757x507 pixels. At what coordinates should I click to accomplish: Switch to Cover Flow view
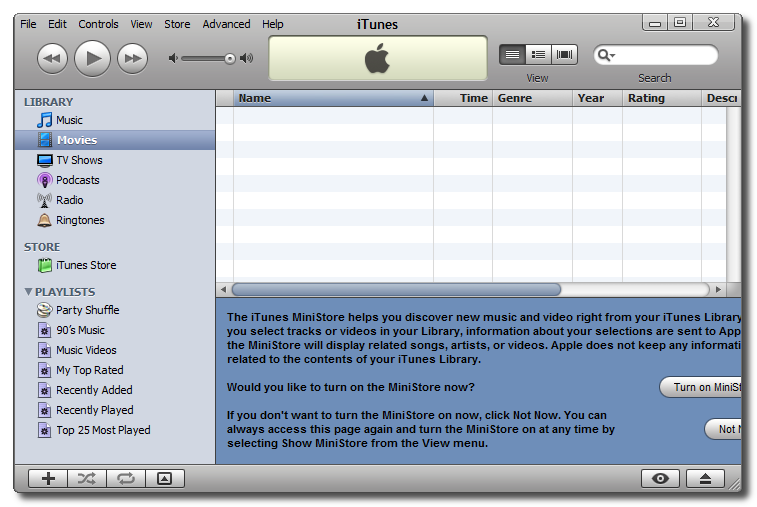[564, 55]
